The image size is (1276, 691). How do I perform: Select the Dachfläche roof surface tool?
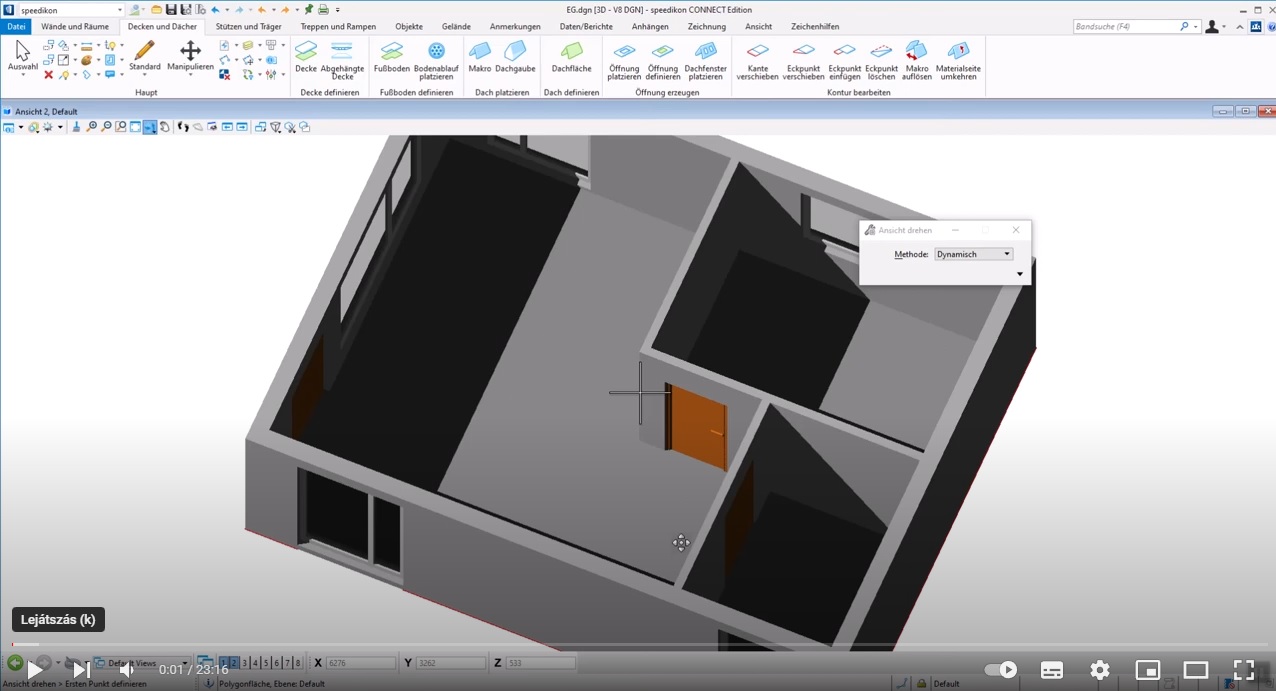(571, 56)
